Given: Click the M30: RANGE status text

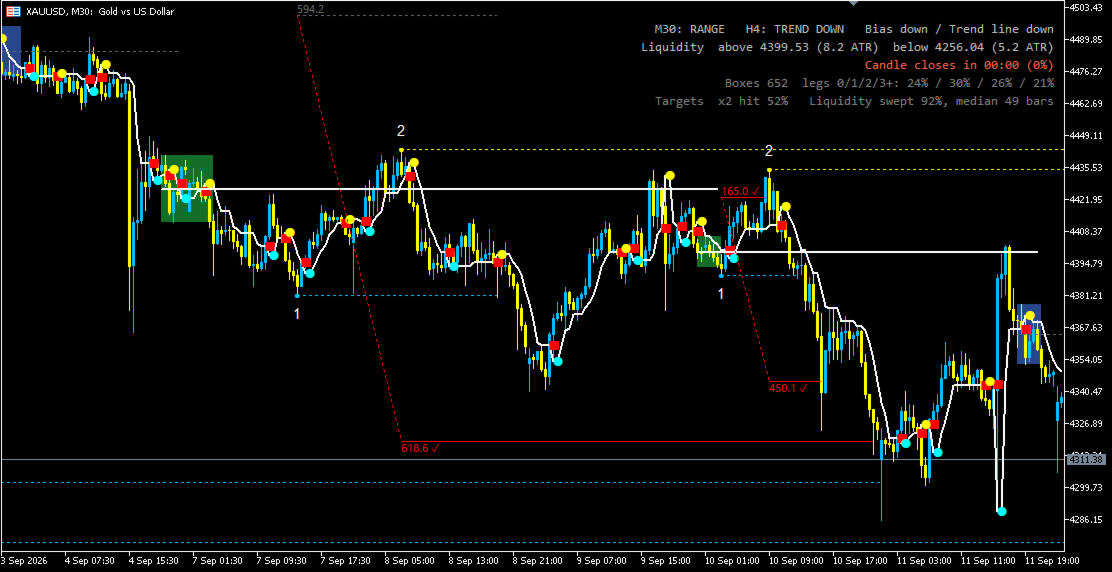Looking at the screenshot, I should pos(689,29).
